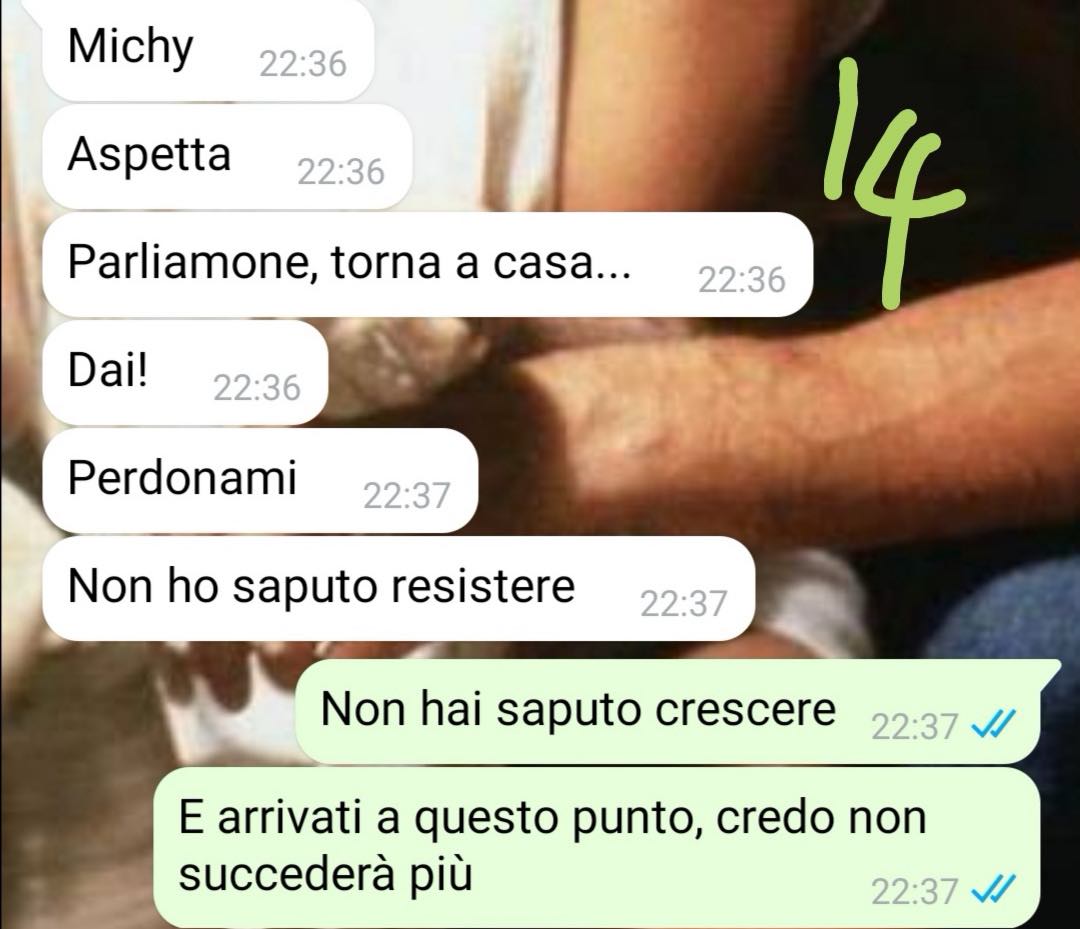Click the 22:37 timestamp on 'Non hai saputo crescere'
This screenshot has width=1080, height=929.
point(915,727)
